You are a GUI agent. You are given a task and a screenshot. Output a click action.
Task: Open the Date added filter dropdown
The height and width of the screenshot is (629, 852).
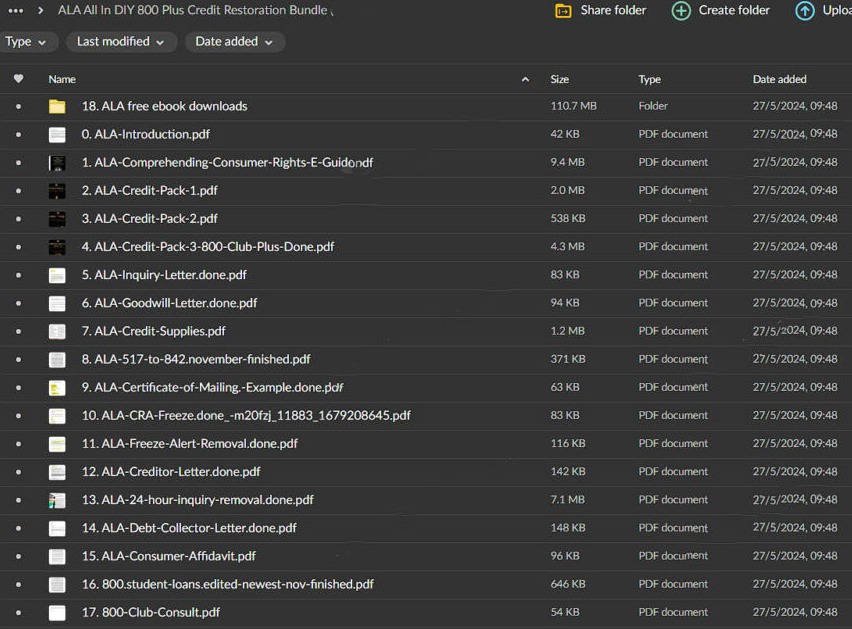click(234, 42)
